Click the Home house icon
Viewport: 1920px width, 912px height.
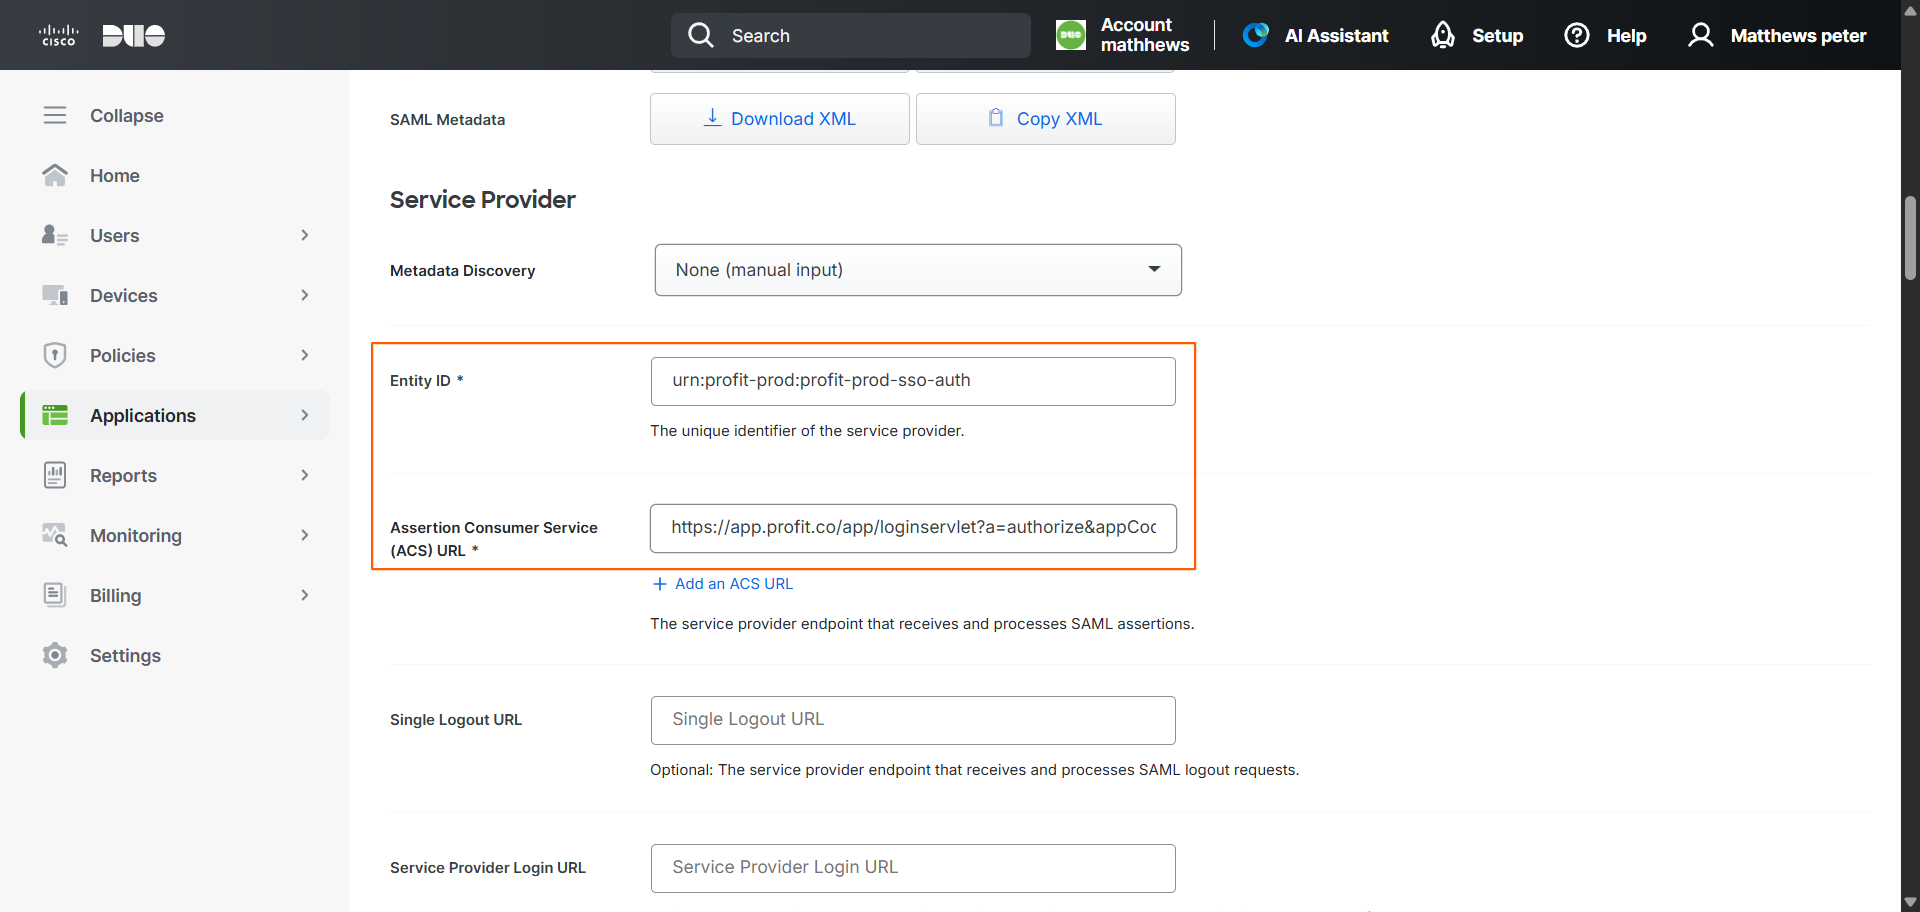pyautogui.click(x=55, y=175)
